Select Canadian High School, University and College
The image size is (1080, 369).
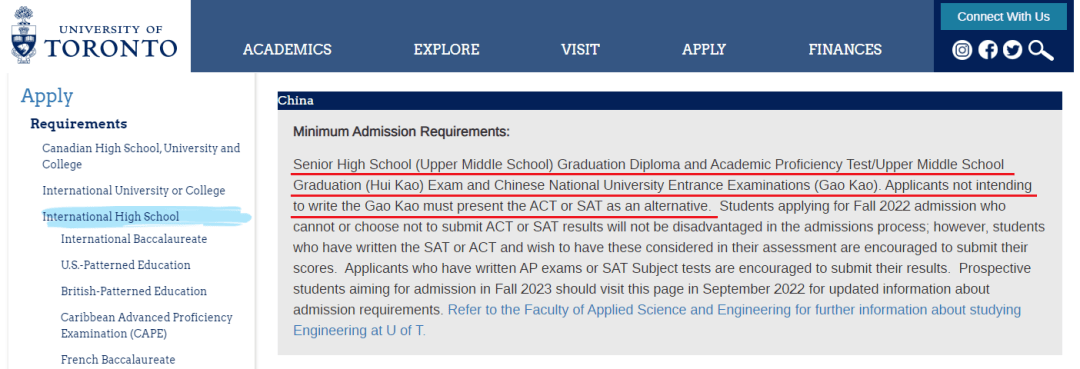click(141, 156)
